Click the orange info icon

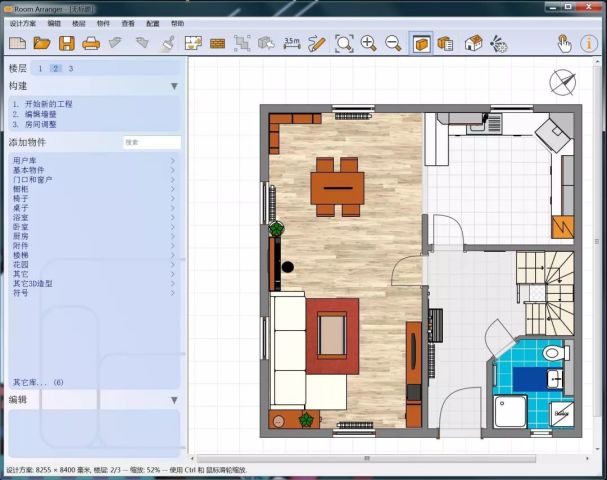588,43
